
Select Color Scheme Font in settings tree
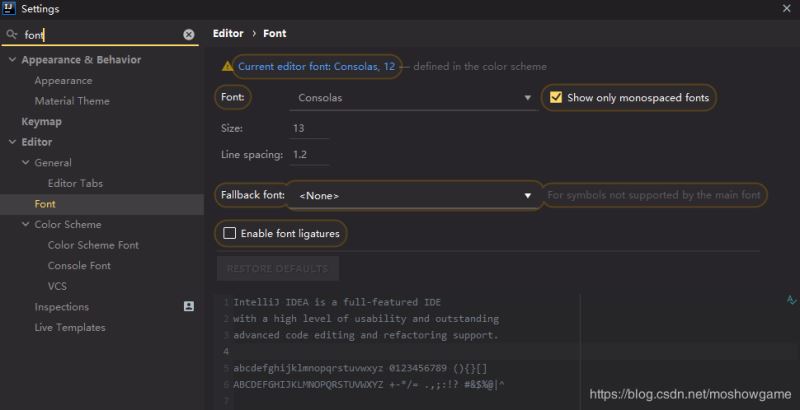pyautogui.click(x=93, y=245)
